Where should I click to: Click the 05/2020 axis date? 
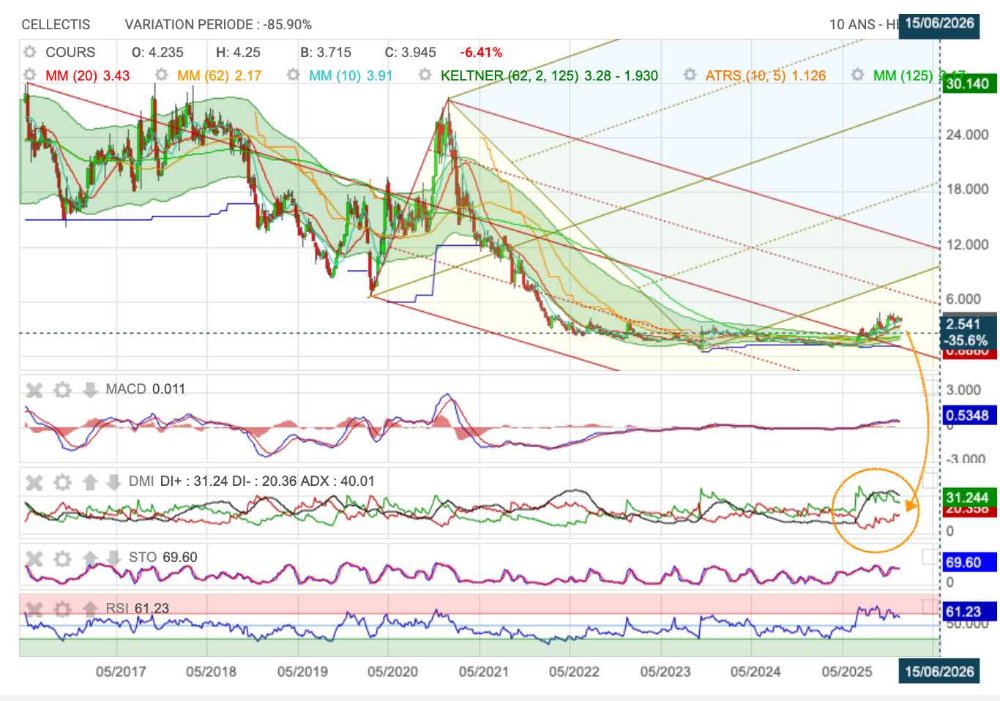click(x=393, y=671)
